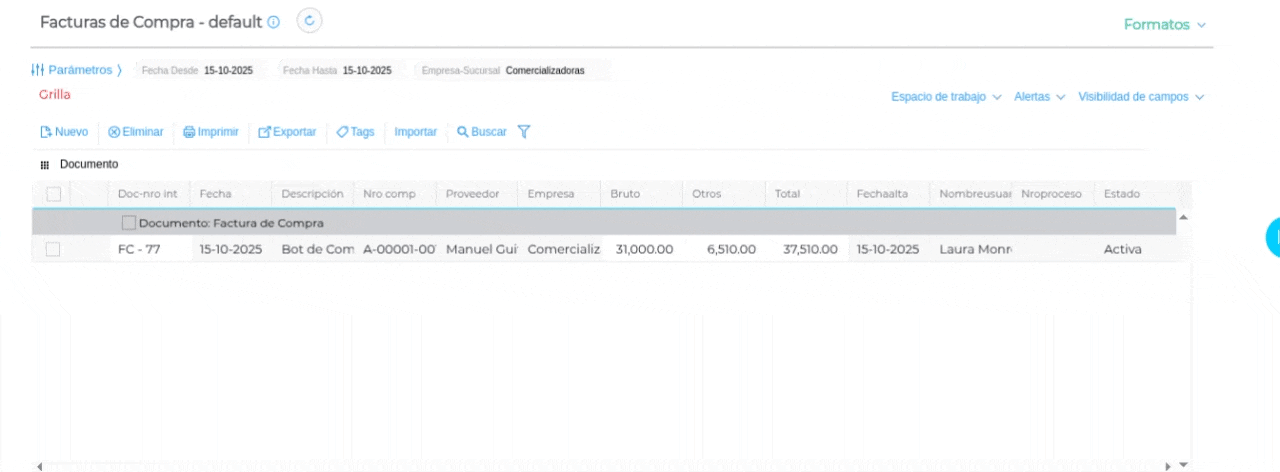The width and height of the screenshot is (1280, 472).
Task: Open the funnel filter icon
Action: point(524,132)
